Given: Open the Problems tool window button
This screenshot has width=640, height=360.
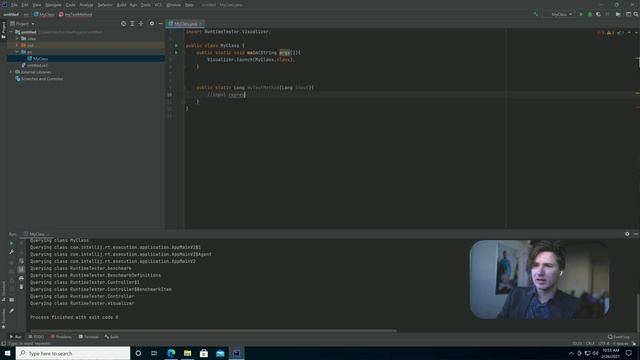Looking at the screenshot, I should 61,337.
